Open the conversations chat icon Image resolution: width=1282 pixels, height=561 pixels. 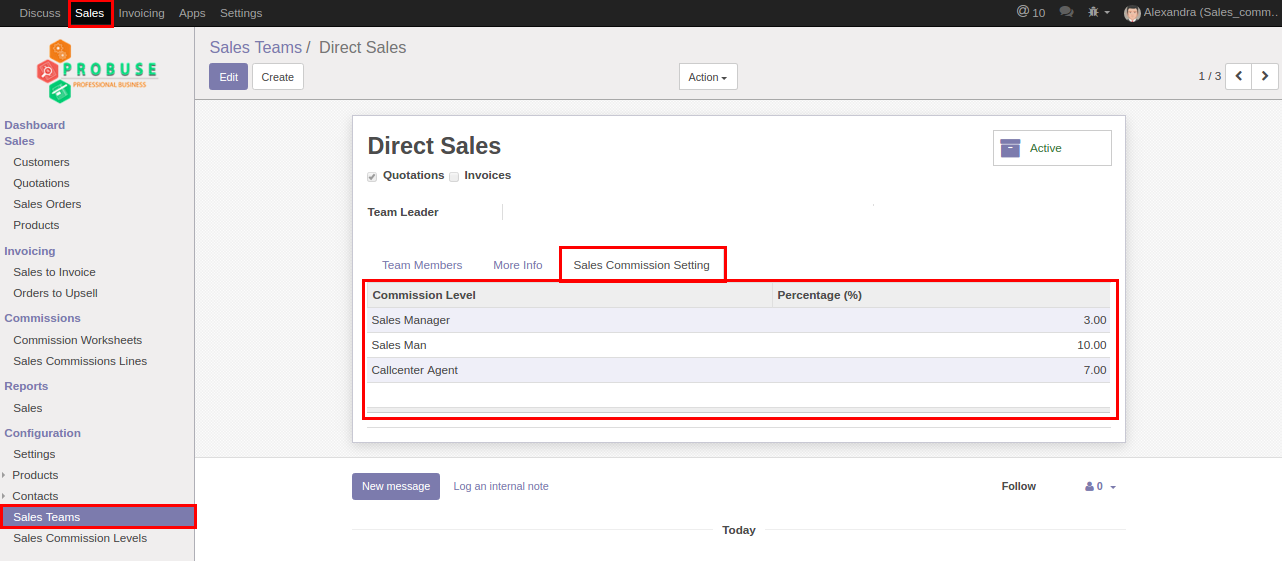coord(1066,13)
